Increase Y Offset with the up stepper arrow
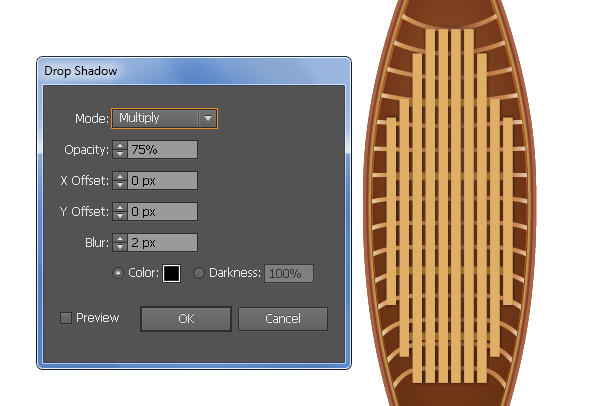 [120, 207]
